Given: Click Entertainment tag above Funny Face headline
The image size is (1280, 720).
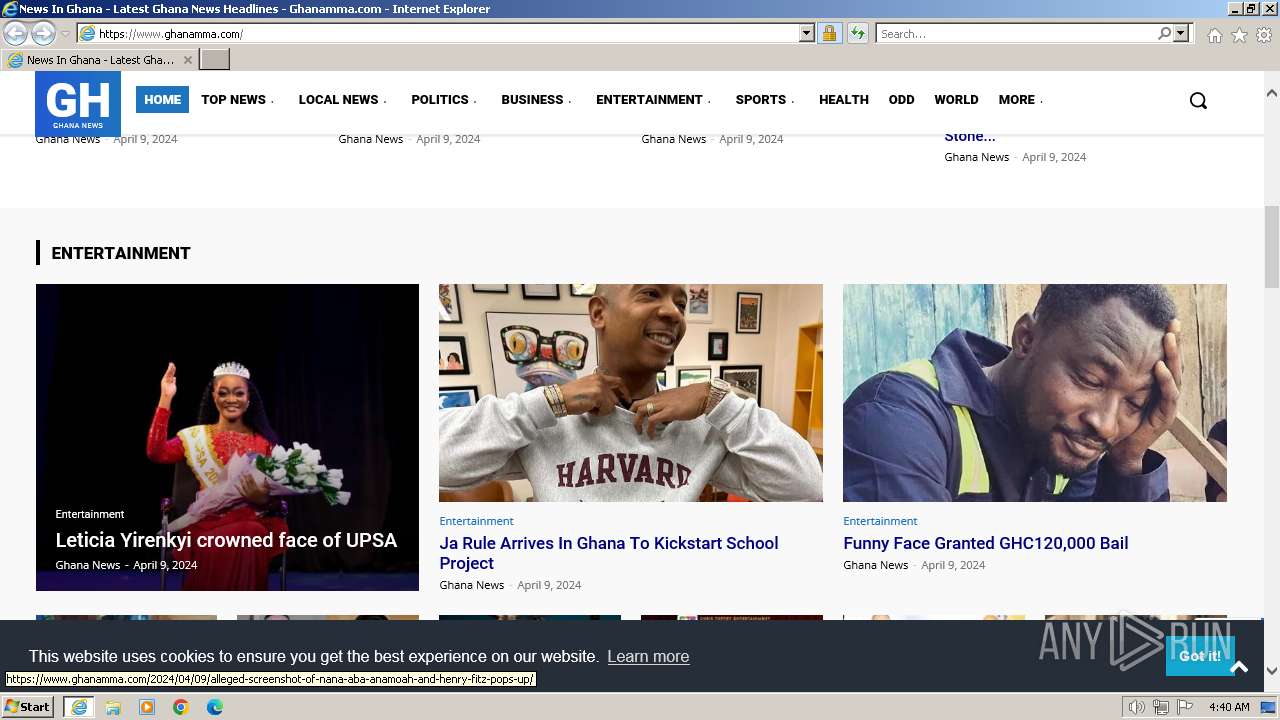Looking at the screenshot, I should click(880, 521).
